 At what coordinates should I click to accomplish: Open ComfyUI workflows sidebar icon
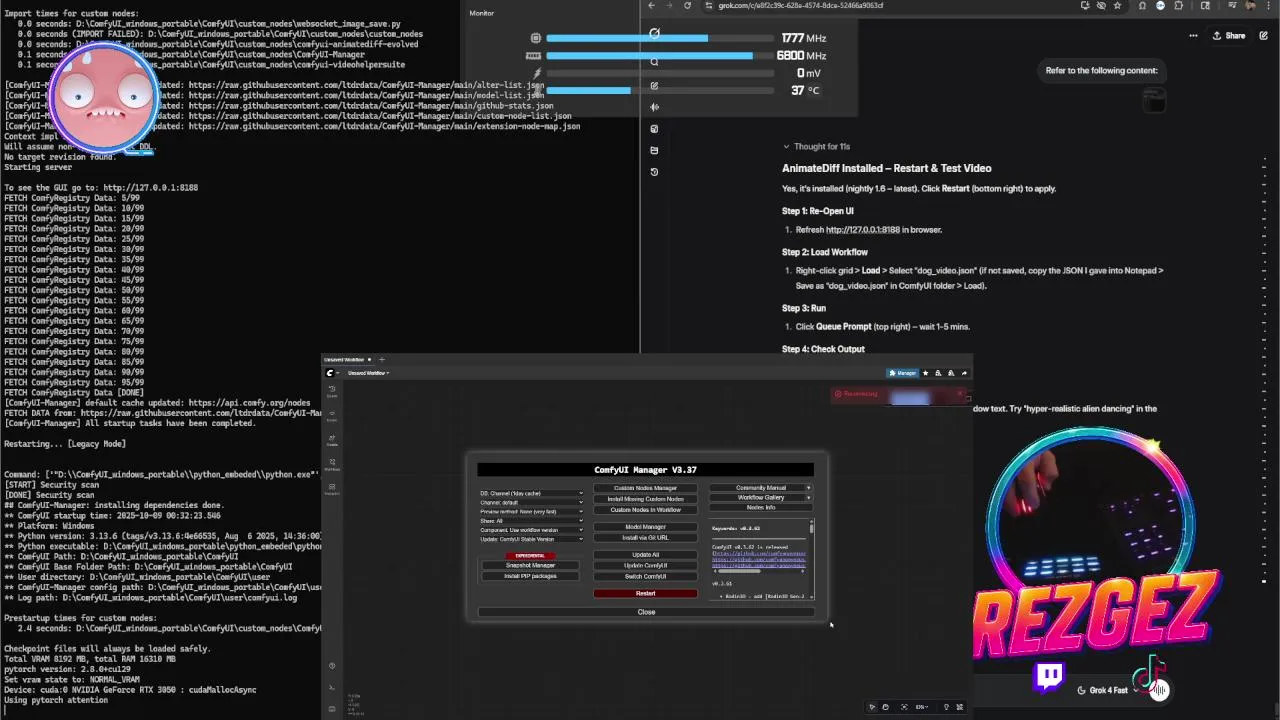click(332, 464)
